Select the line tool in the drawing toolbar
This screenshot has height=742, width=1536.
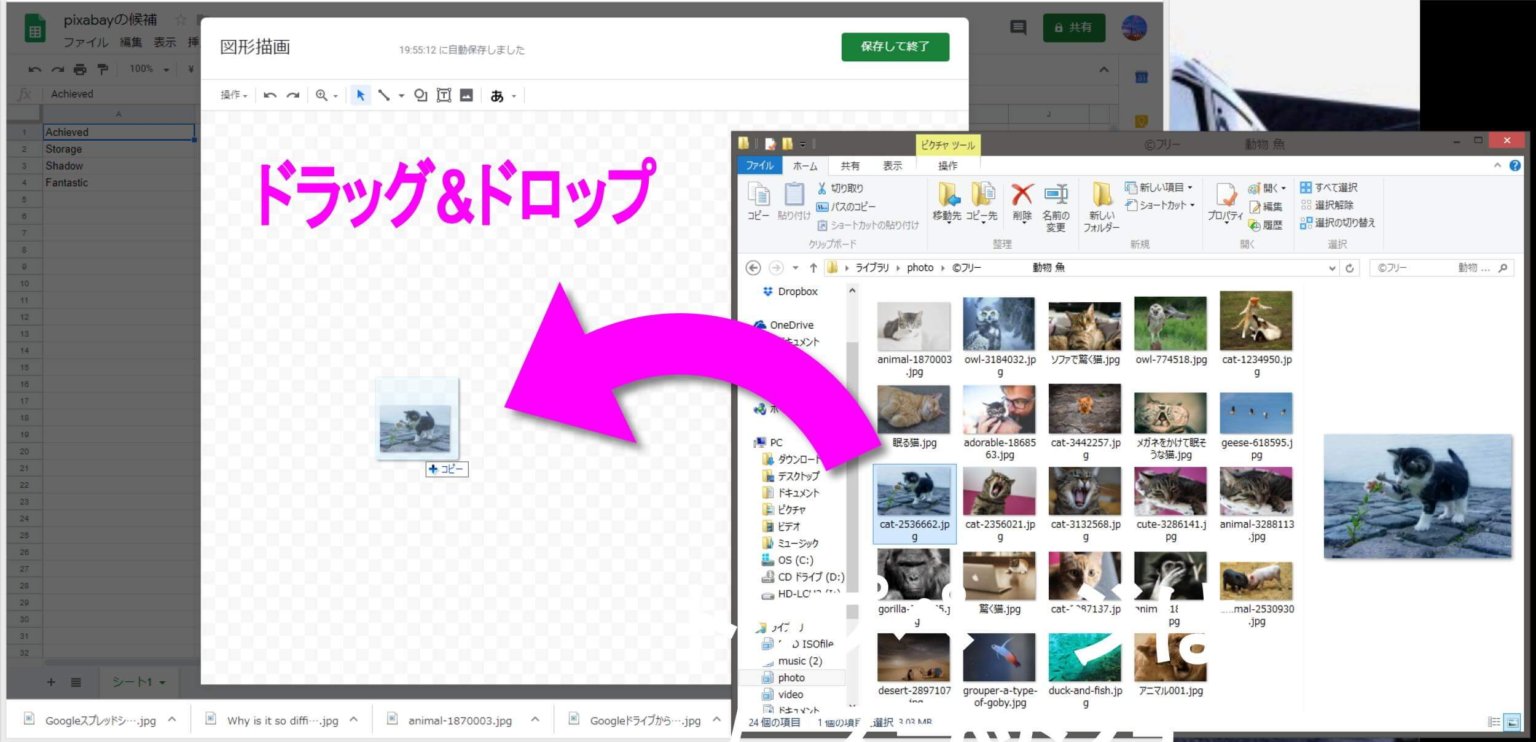tap(386, 95)
